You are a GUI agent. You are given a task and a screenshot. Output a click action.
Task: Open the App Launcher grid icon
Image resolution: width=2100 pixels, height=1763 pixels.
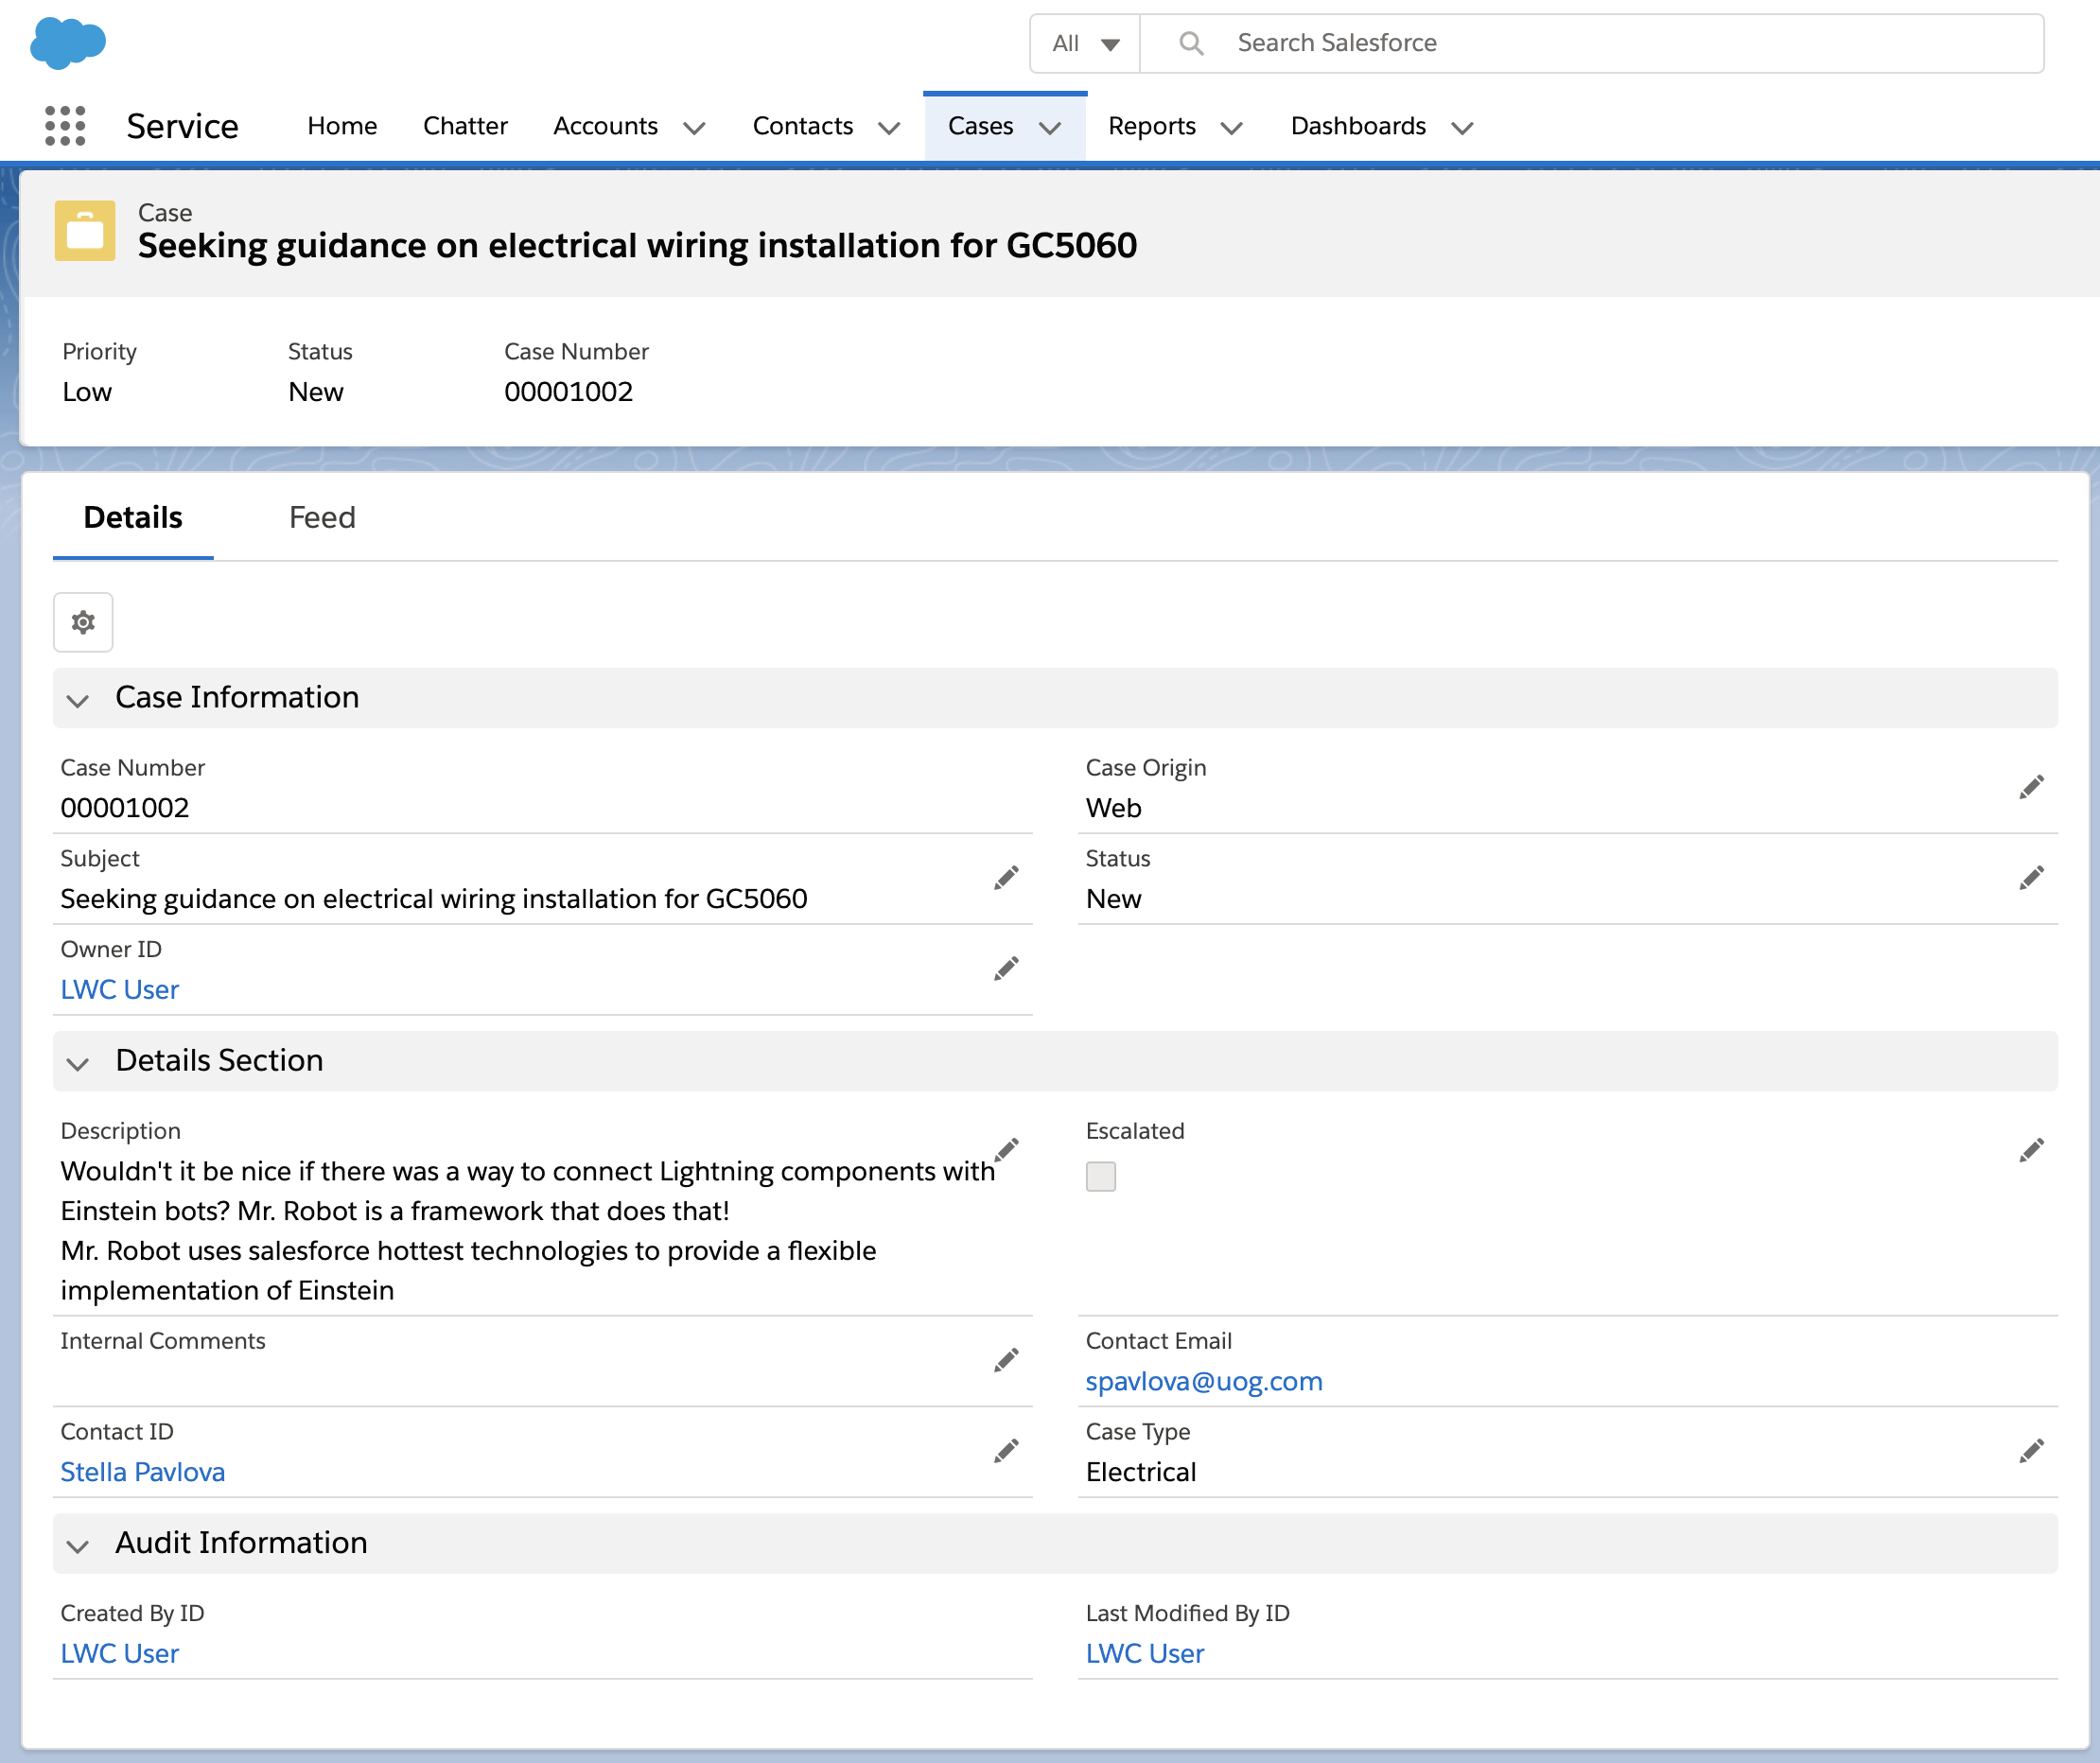(x=65, y=126)
